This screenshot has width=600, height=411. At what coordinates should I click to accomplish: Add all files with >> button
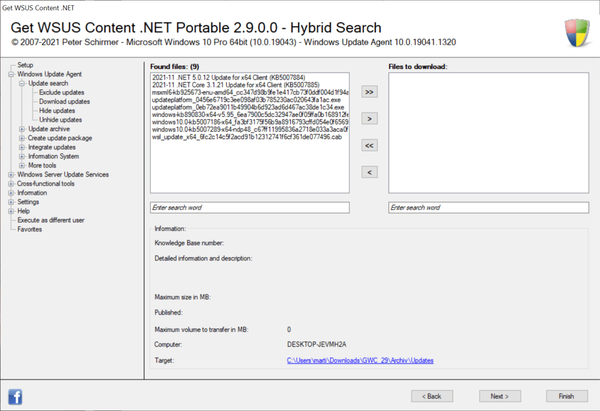(x=368, y=91)
